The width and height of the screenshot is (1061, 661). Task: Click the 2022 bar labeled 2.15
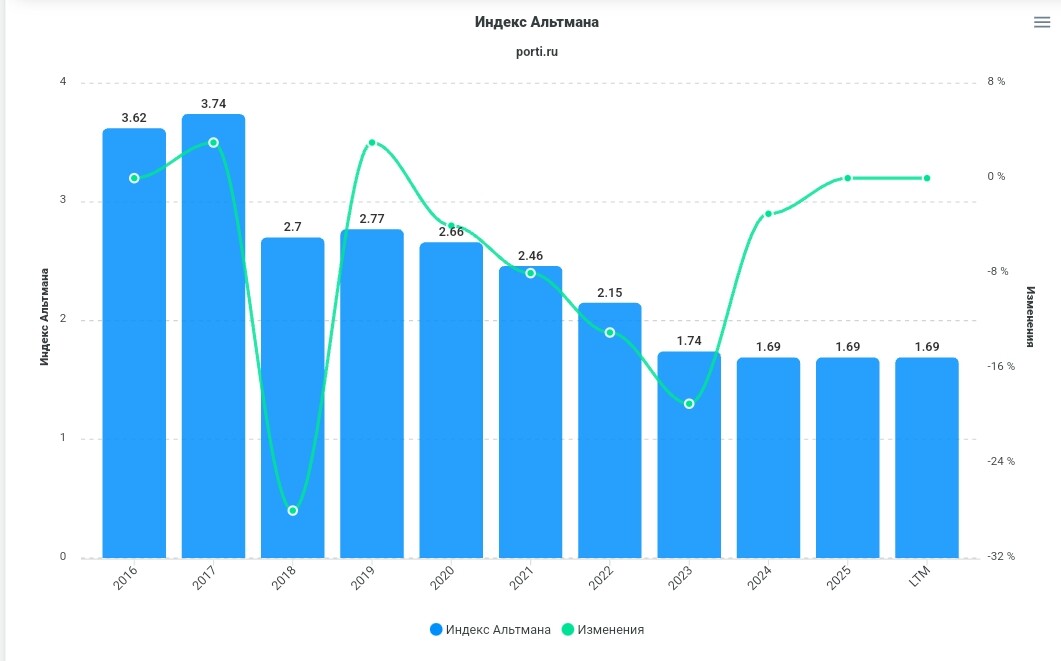pyautogui.click(x=609, y=440)
